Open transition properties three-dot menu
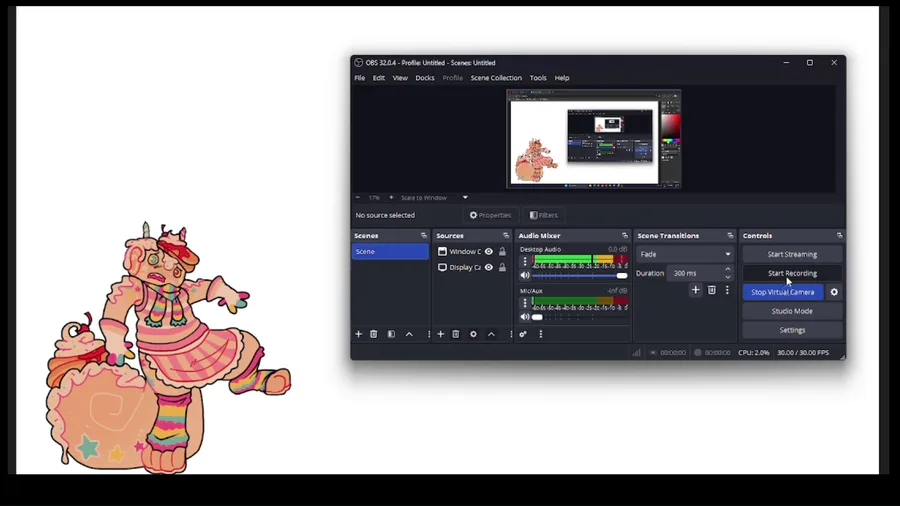 727,290
